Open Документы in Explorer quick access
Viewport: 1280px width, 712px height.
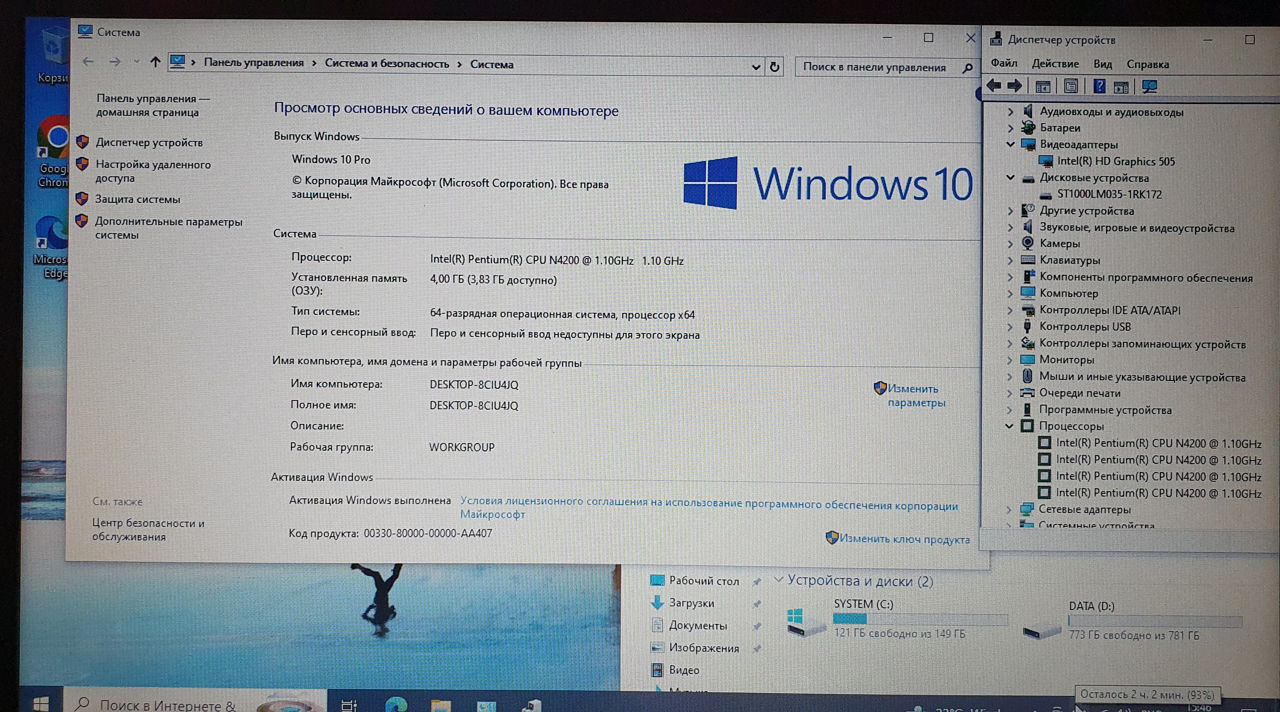coord(698,625)
